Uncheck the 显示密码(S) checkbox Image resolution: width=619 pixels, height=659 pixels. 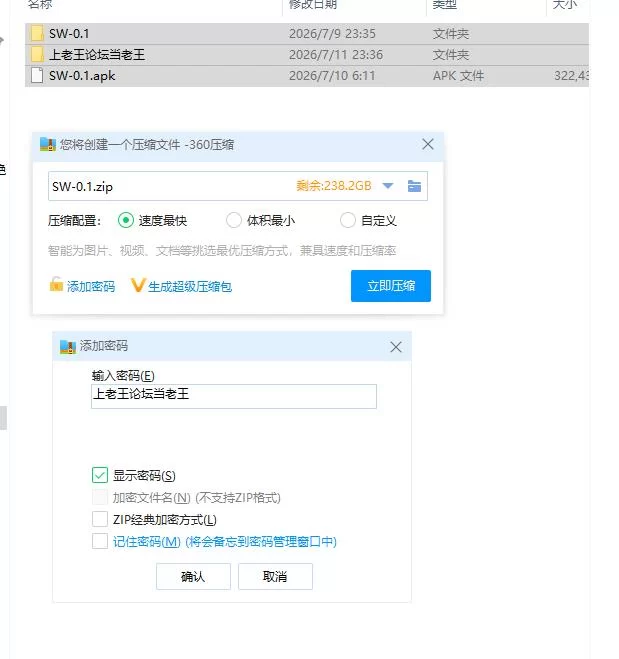point(100,475)
